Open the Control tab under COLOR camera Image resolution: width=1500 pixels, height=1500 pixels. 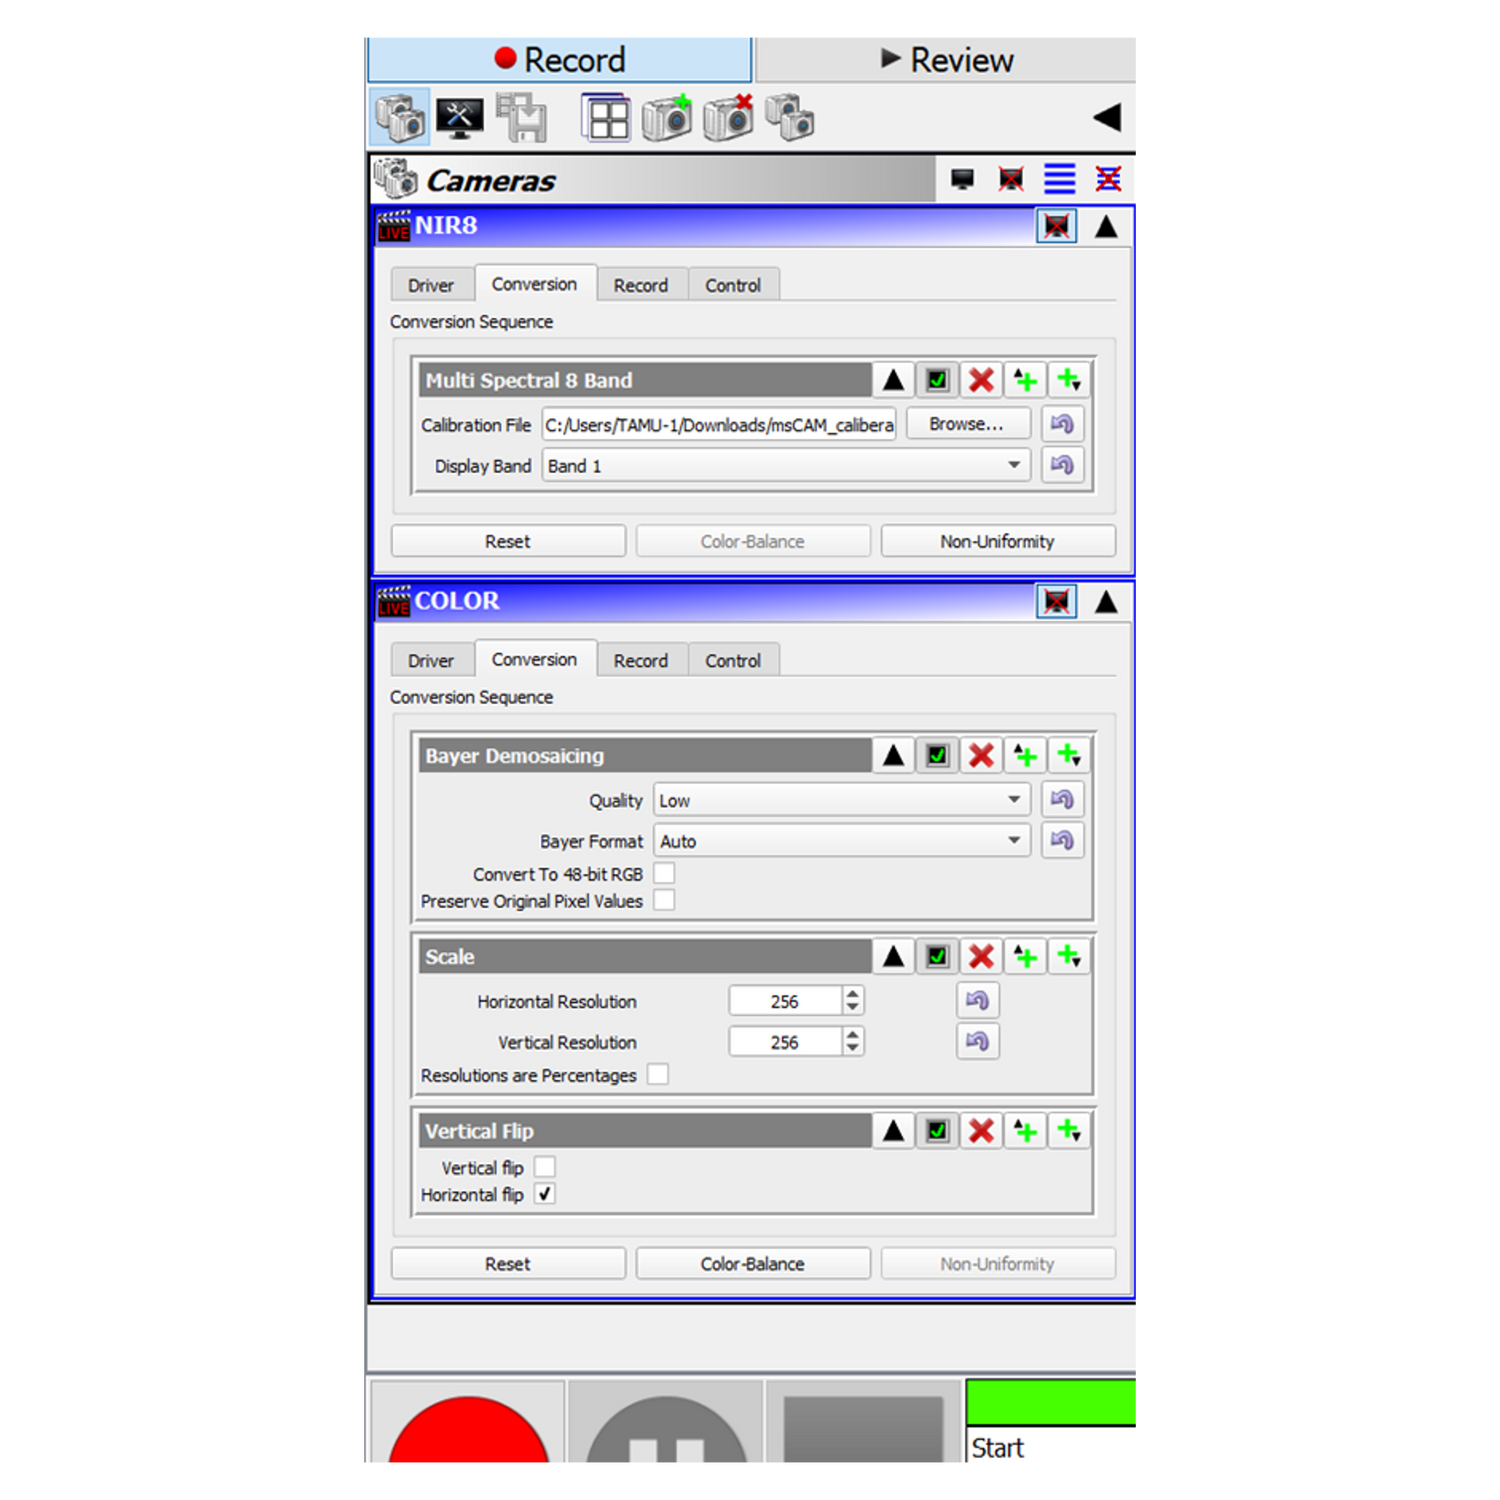733,661
